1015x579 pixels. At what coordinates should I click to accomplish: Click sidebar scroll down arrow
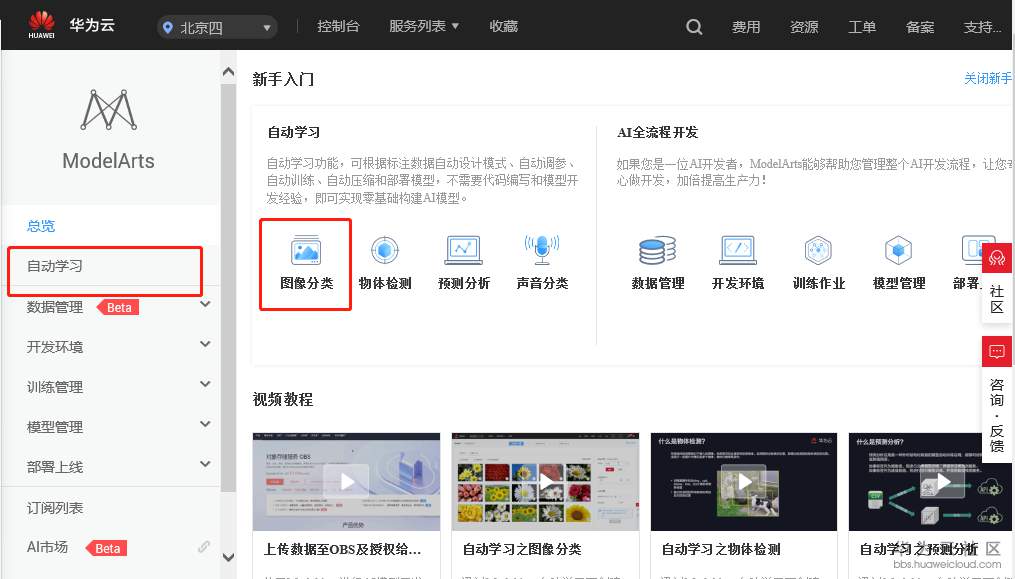(x=229, y=557)
